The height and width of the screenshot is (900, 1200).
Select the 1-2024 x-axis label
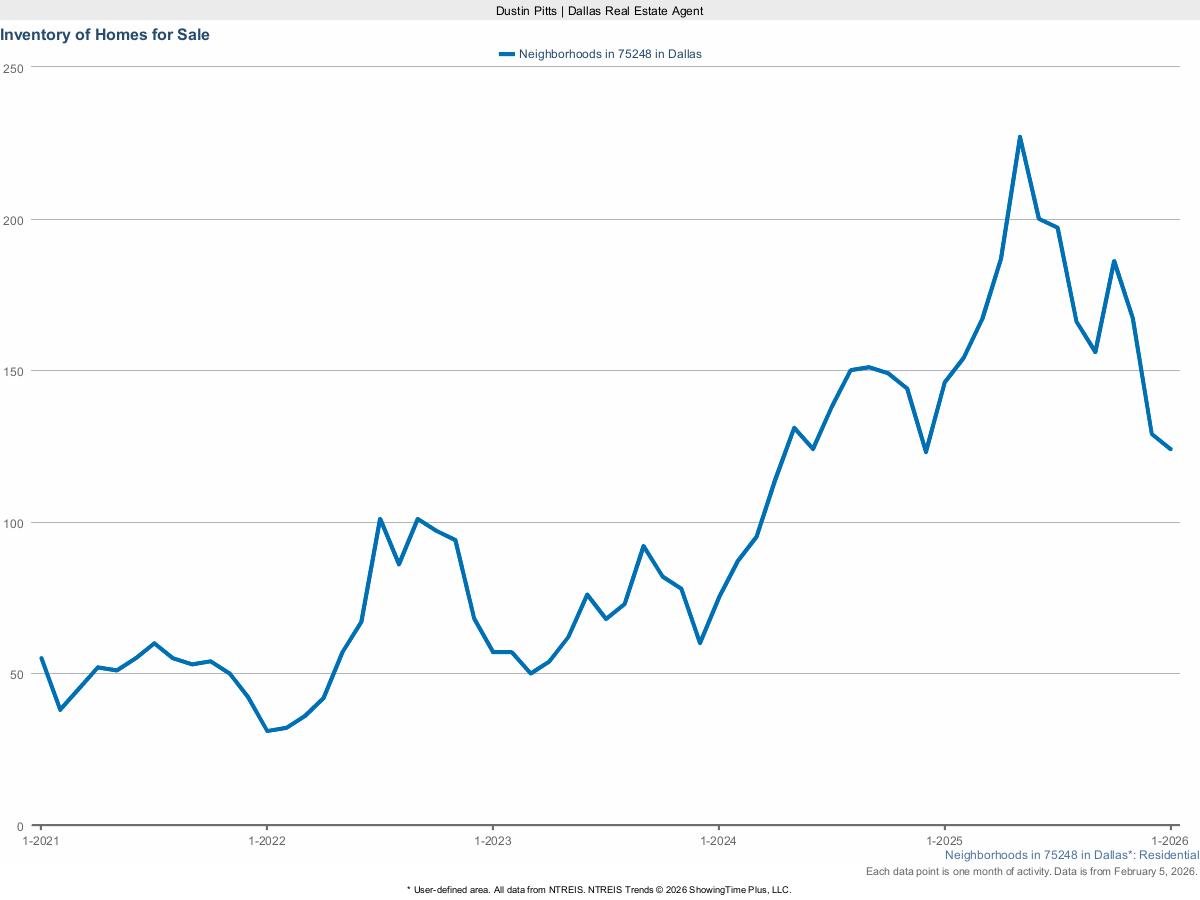tap(718, 841)
